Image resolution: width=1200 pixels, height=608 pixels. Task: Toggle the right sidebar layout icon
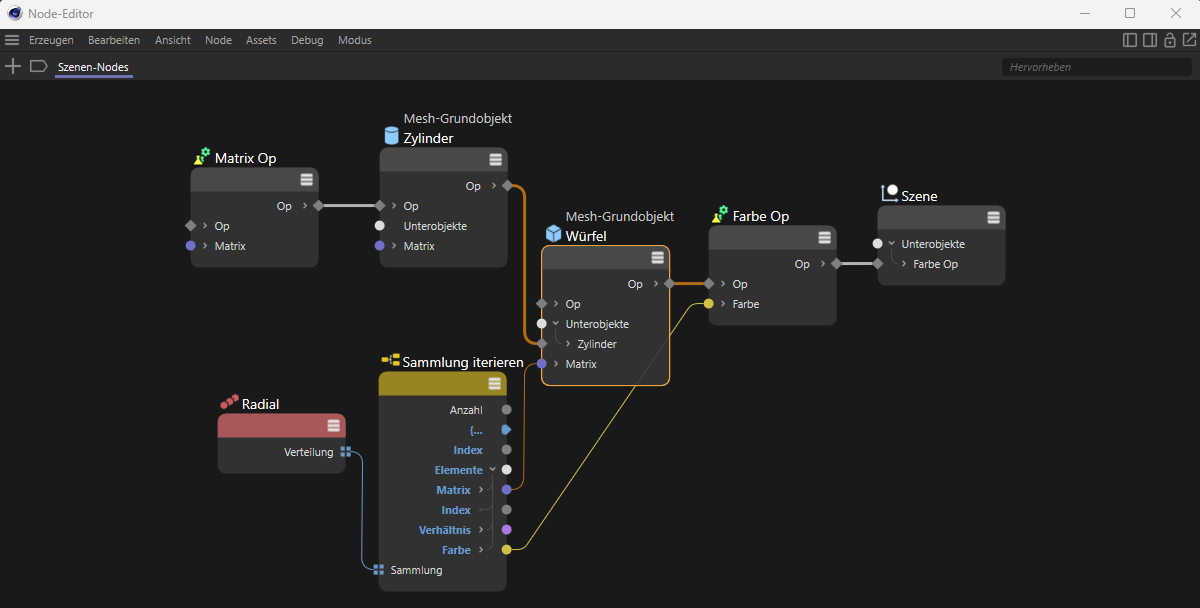click(x=1150, y=40)
